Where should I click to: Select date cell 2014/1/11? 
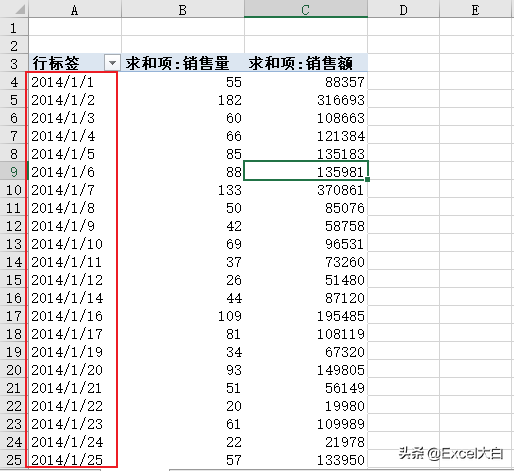[x=75, y=262]
